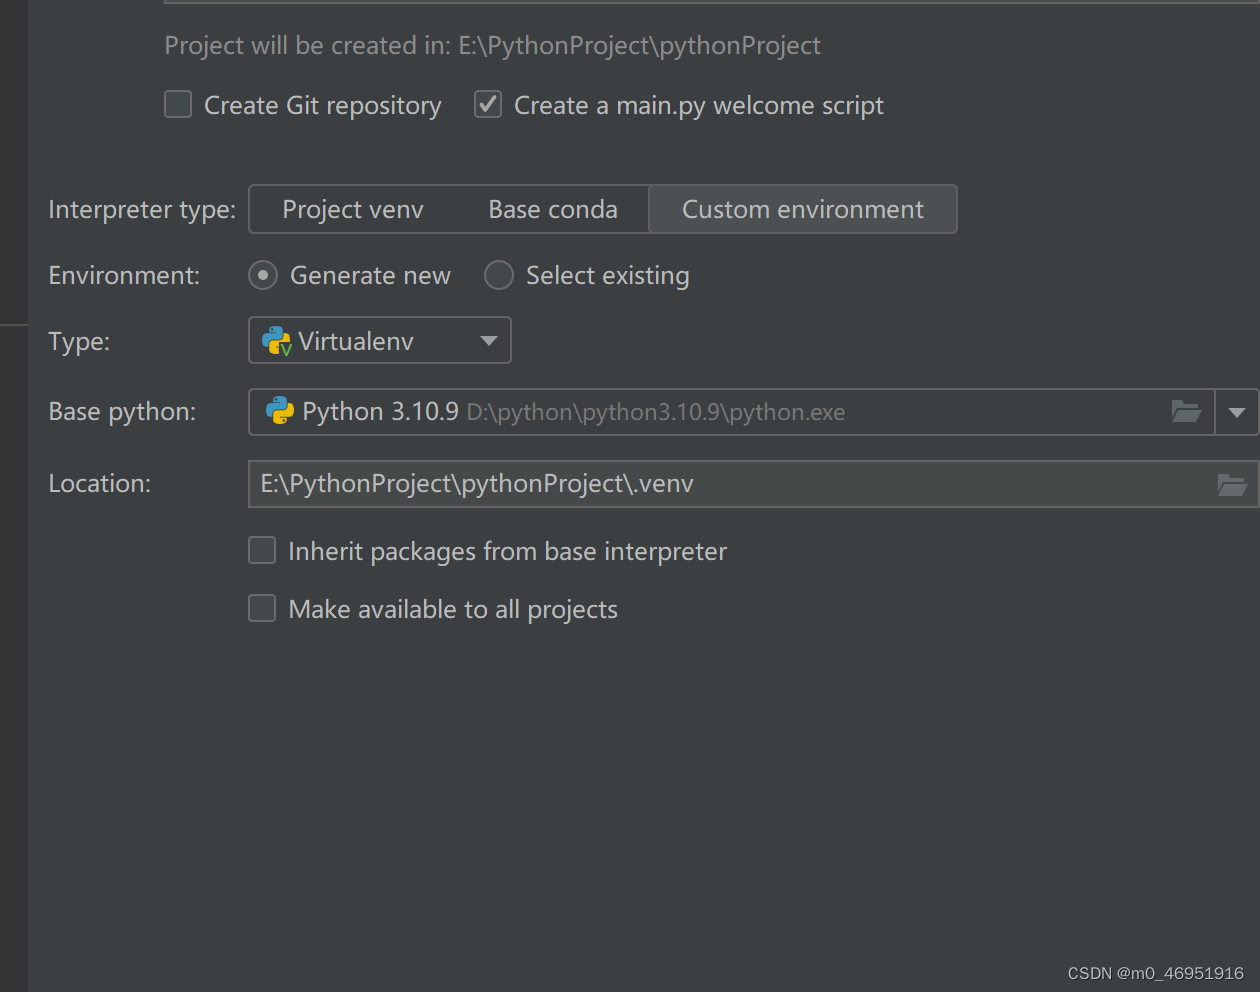This screenshot has height=992, width=1260.
Task: Click the Location path input field
Action: point(600,484)
